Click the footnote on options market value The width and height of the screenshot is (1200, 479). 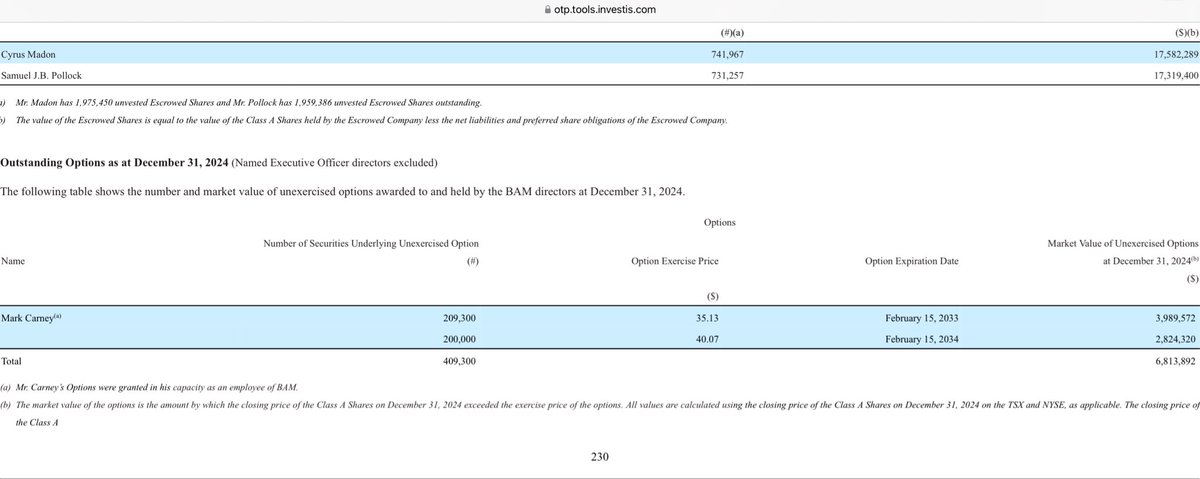(x=599, y=413)
